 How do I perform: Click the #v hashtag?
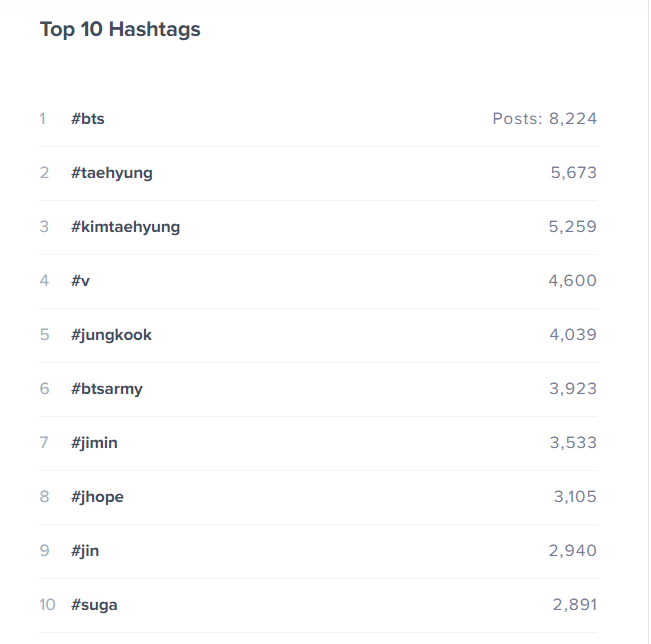click(80, 281)
